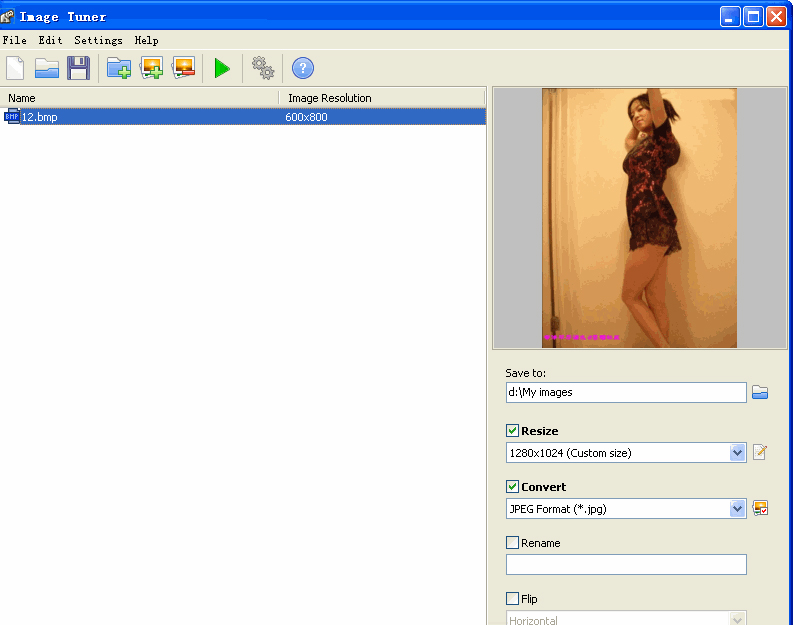Viewport: 793px width, 625px height.
Task: Open convert format options icon
Action: pos(760,508)
